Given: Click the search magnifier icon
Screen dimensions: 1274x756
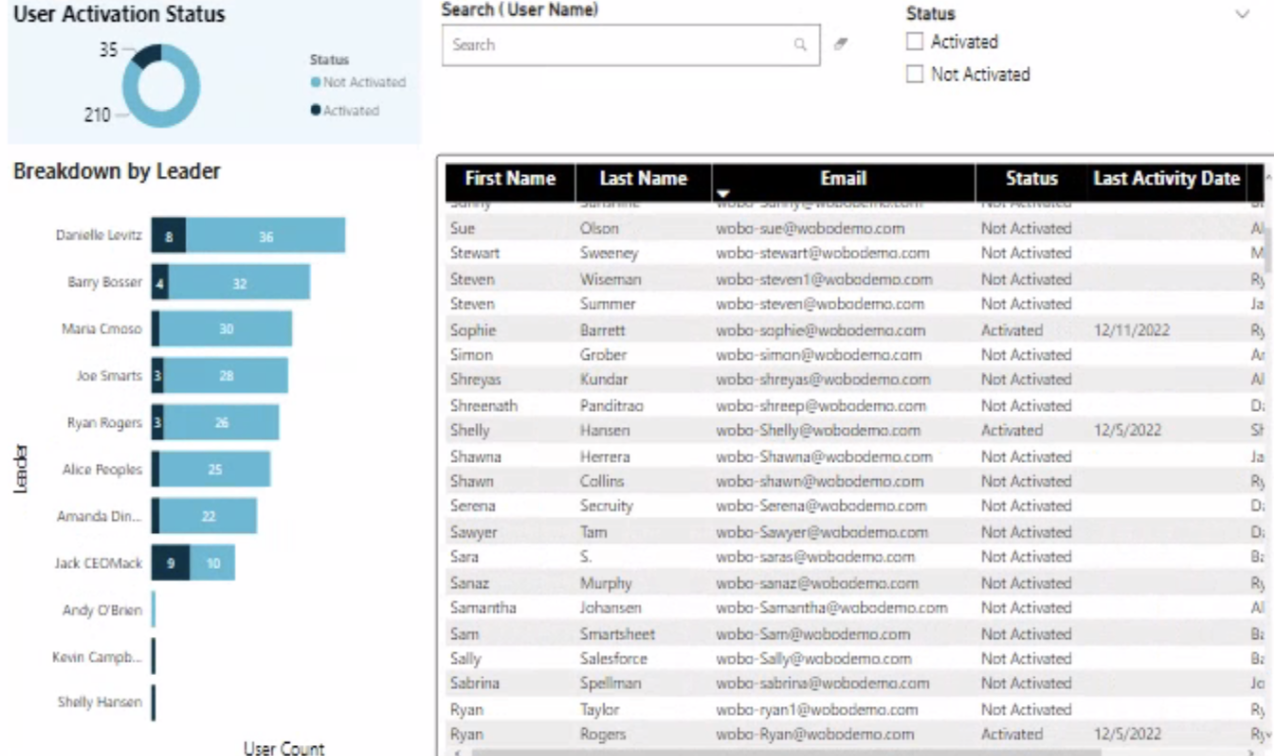Looking at the screenshot, I should click(800, 45).
